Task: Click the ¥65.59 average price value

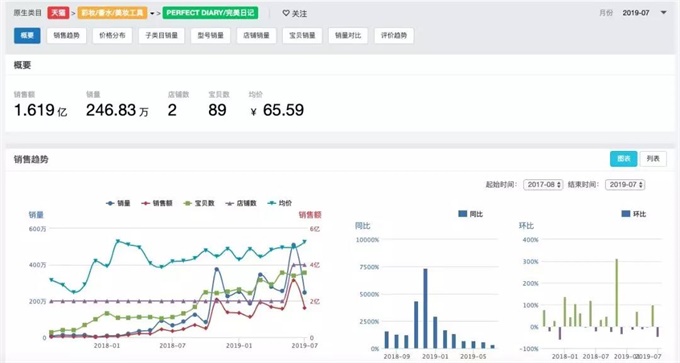Action: pos(277,110)
